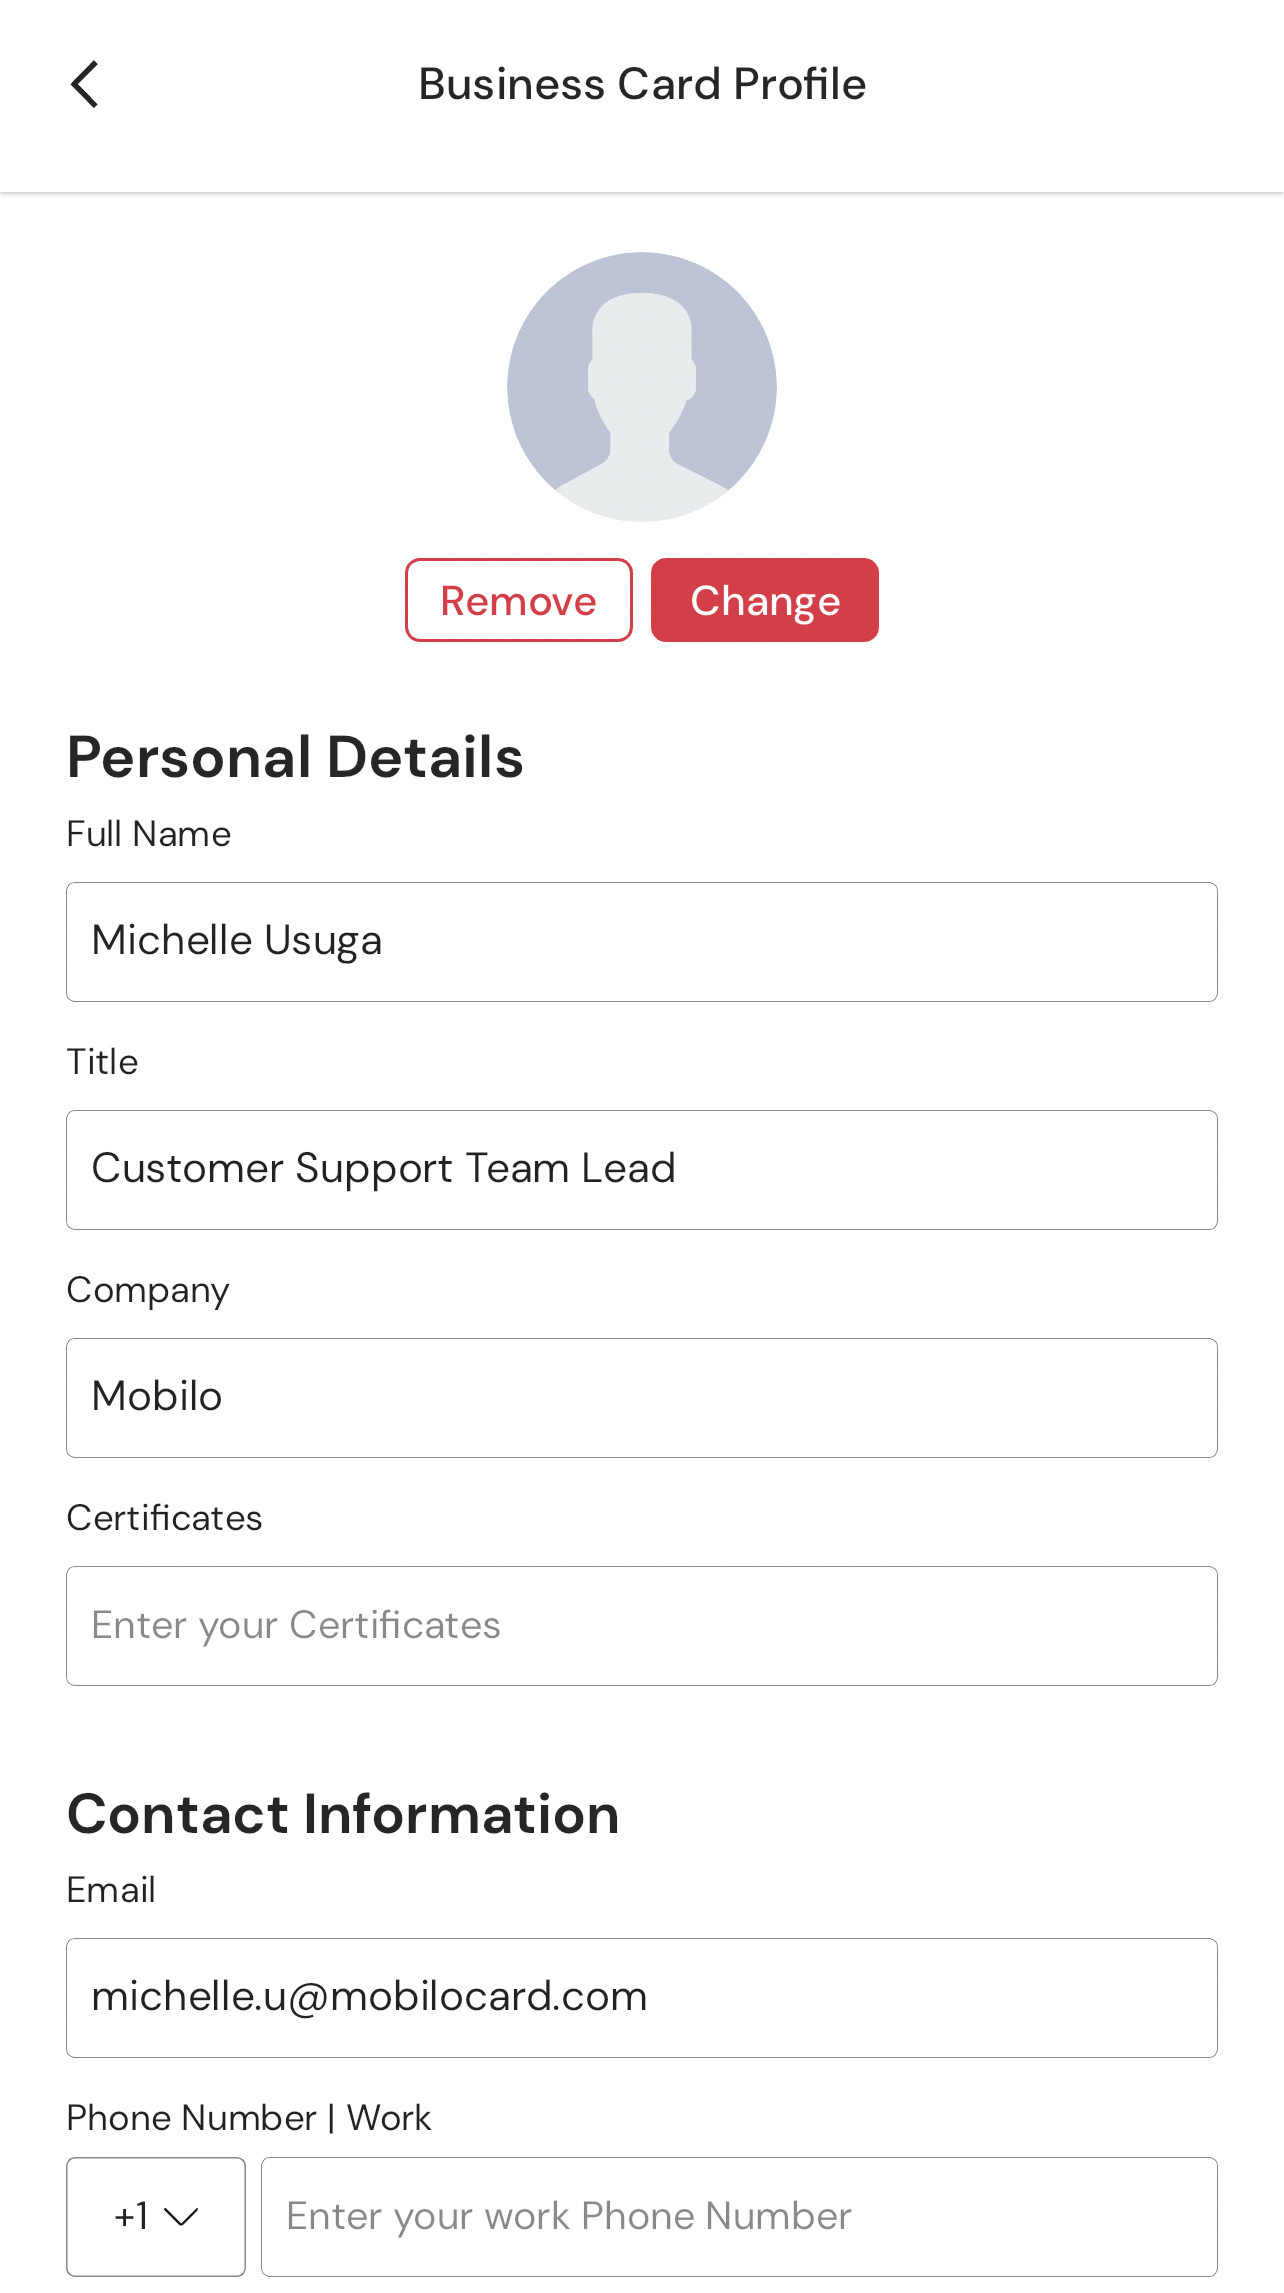Tap the back arrow in header
Image resolution: width=1284 pixels, height=2293 pixels.
[85, 84]
